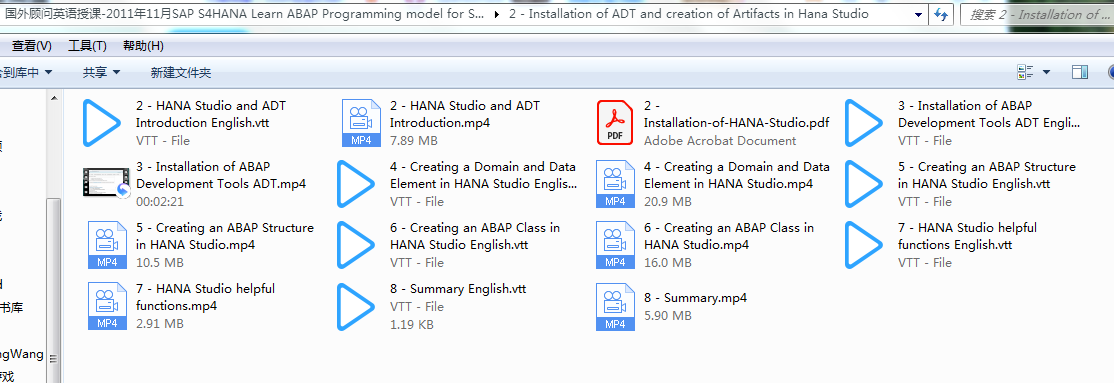Viewport: 1114px width, 383px height.
Task: Select the '8 - Summary English.vtt' file icon
Action: (x=355, y=306)
